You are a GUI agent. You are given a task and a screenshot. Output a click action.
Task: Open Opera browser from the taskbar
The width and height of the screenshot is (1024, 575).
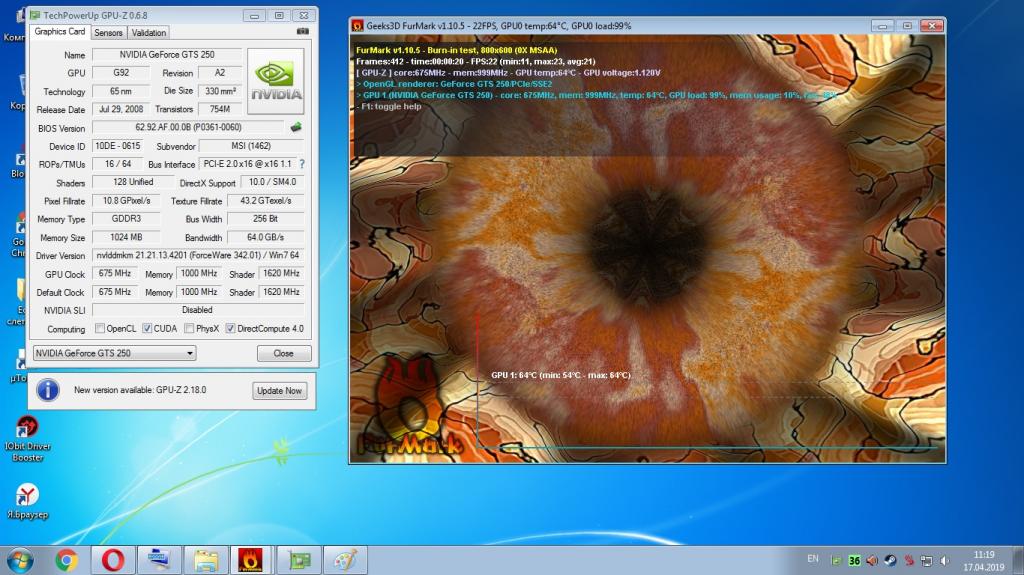pos(113,561)
